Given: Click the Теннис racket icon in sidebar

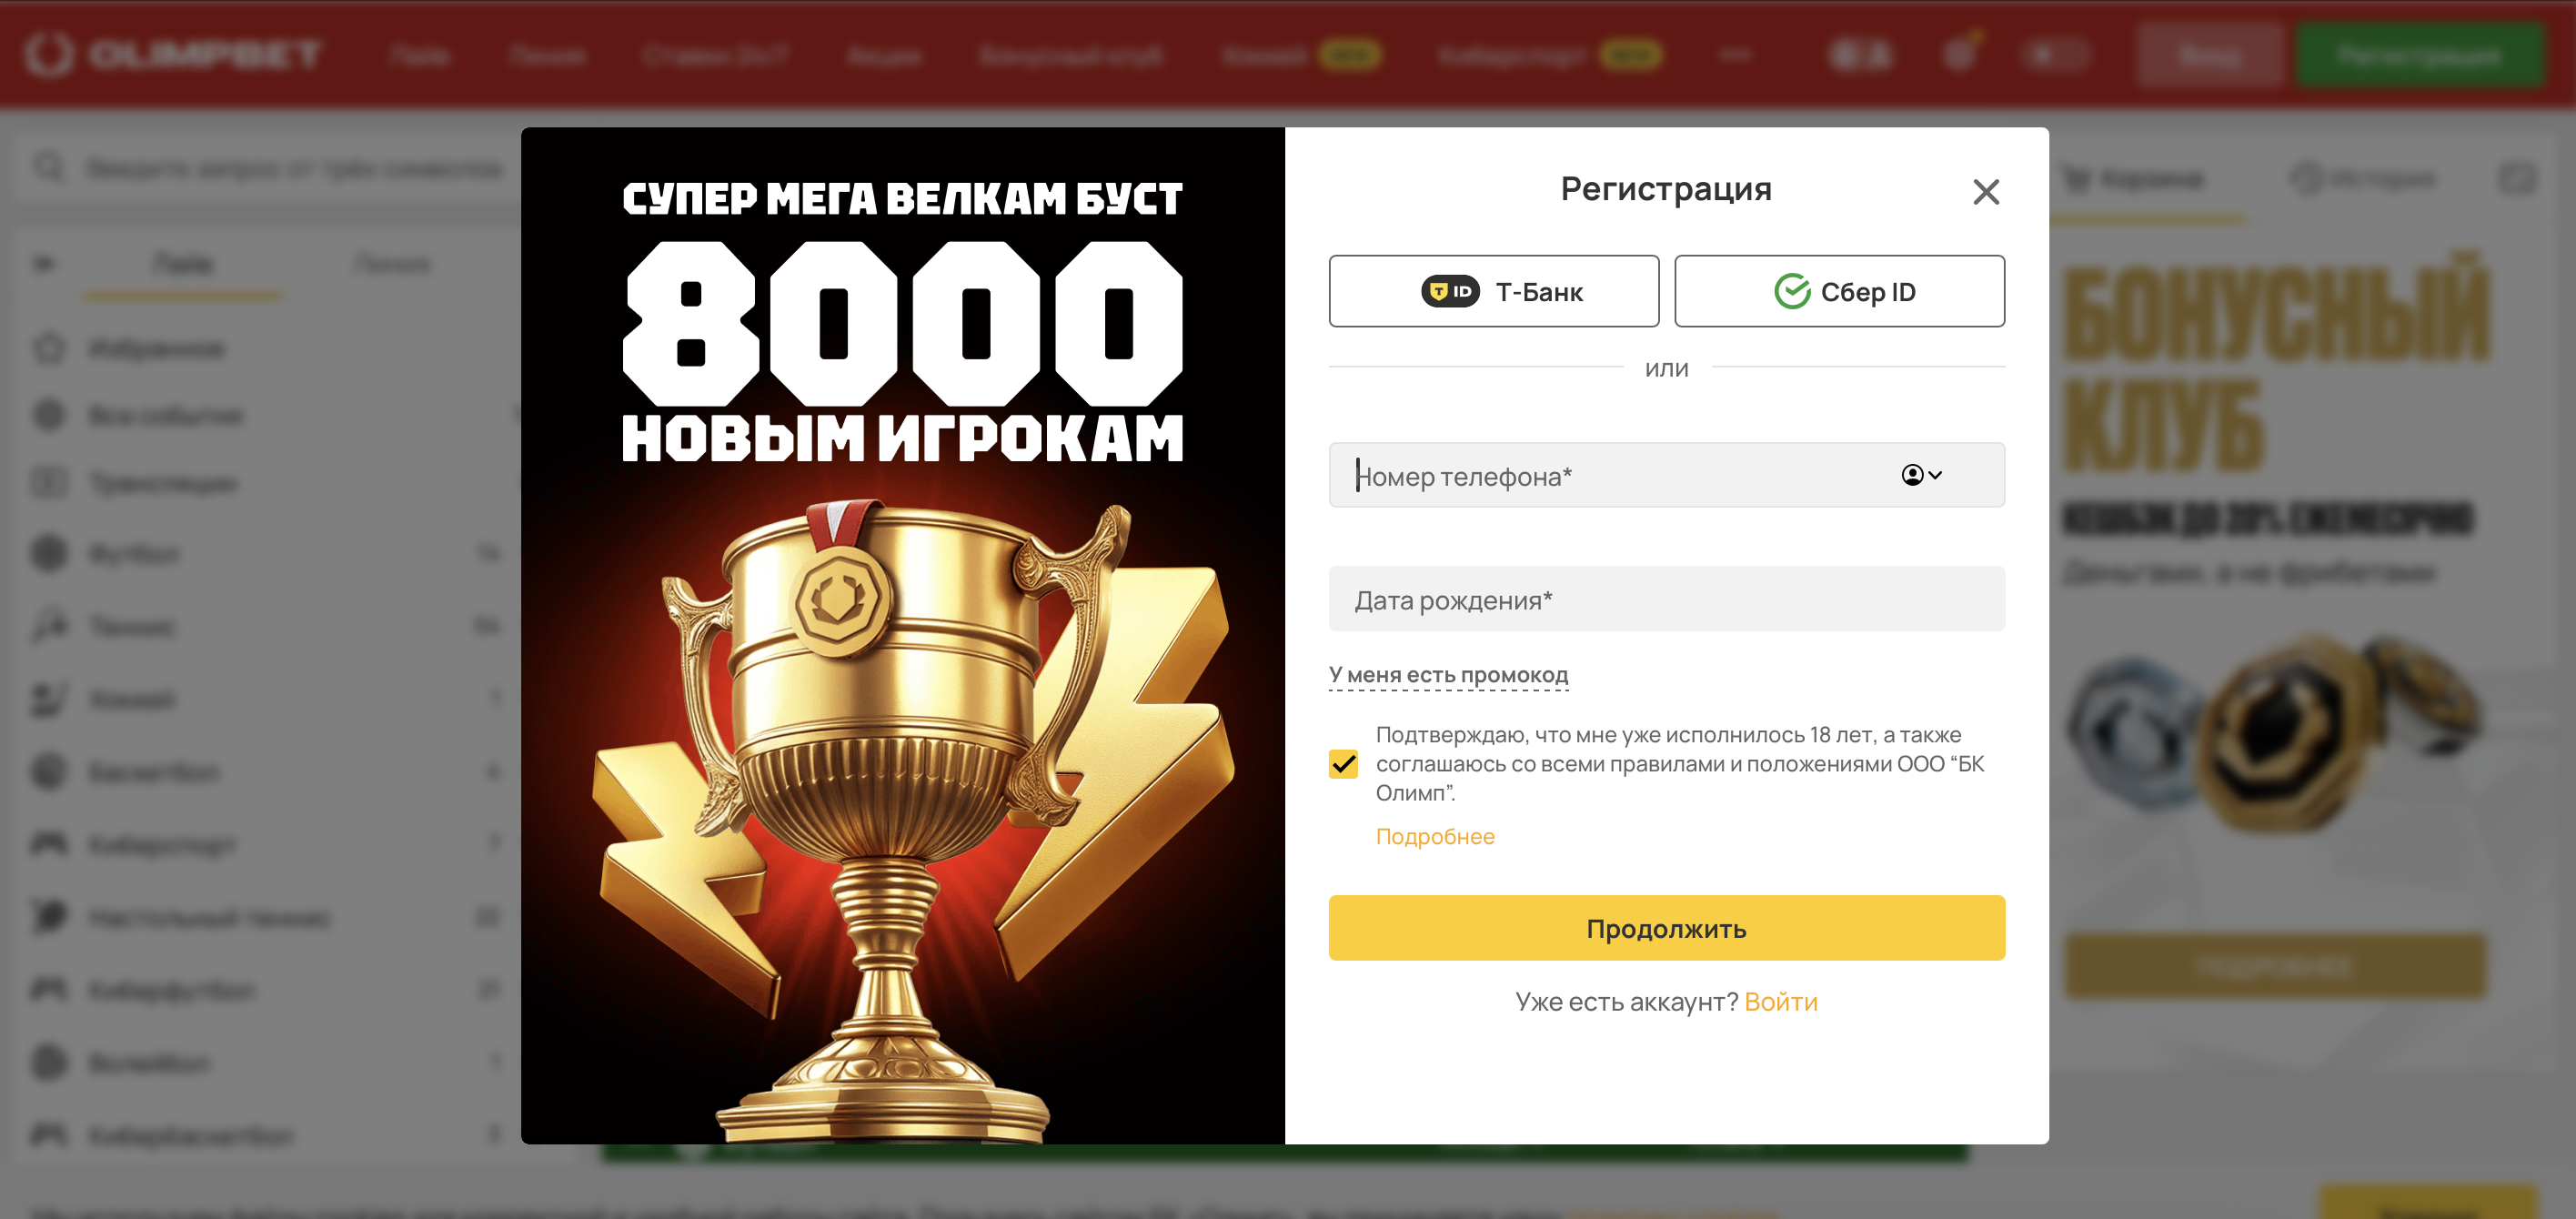Looking at the screenshot, I should [x=49, y=626].
